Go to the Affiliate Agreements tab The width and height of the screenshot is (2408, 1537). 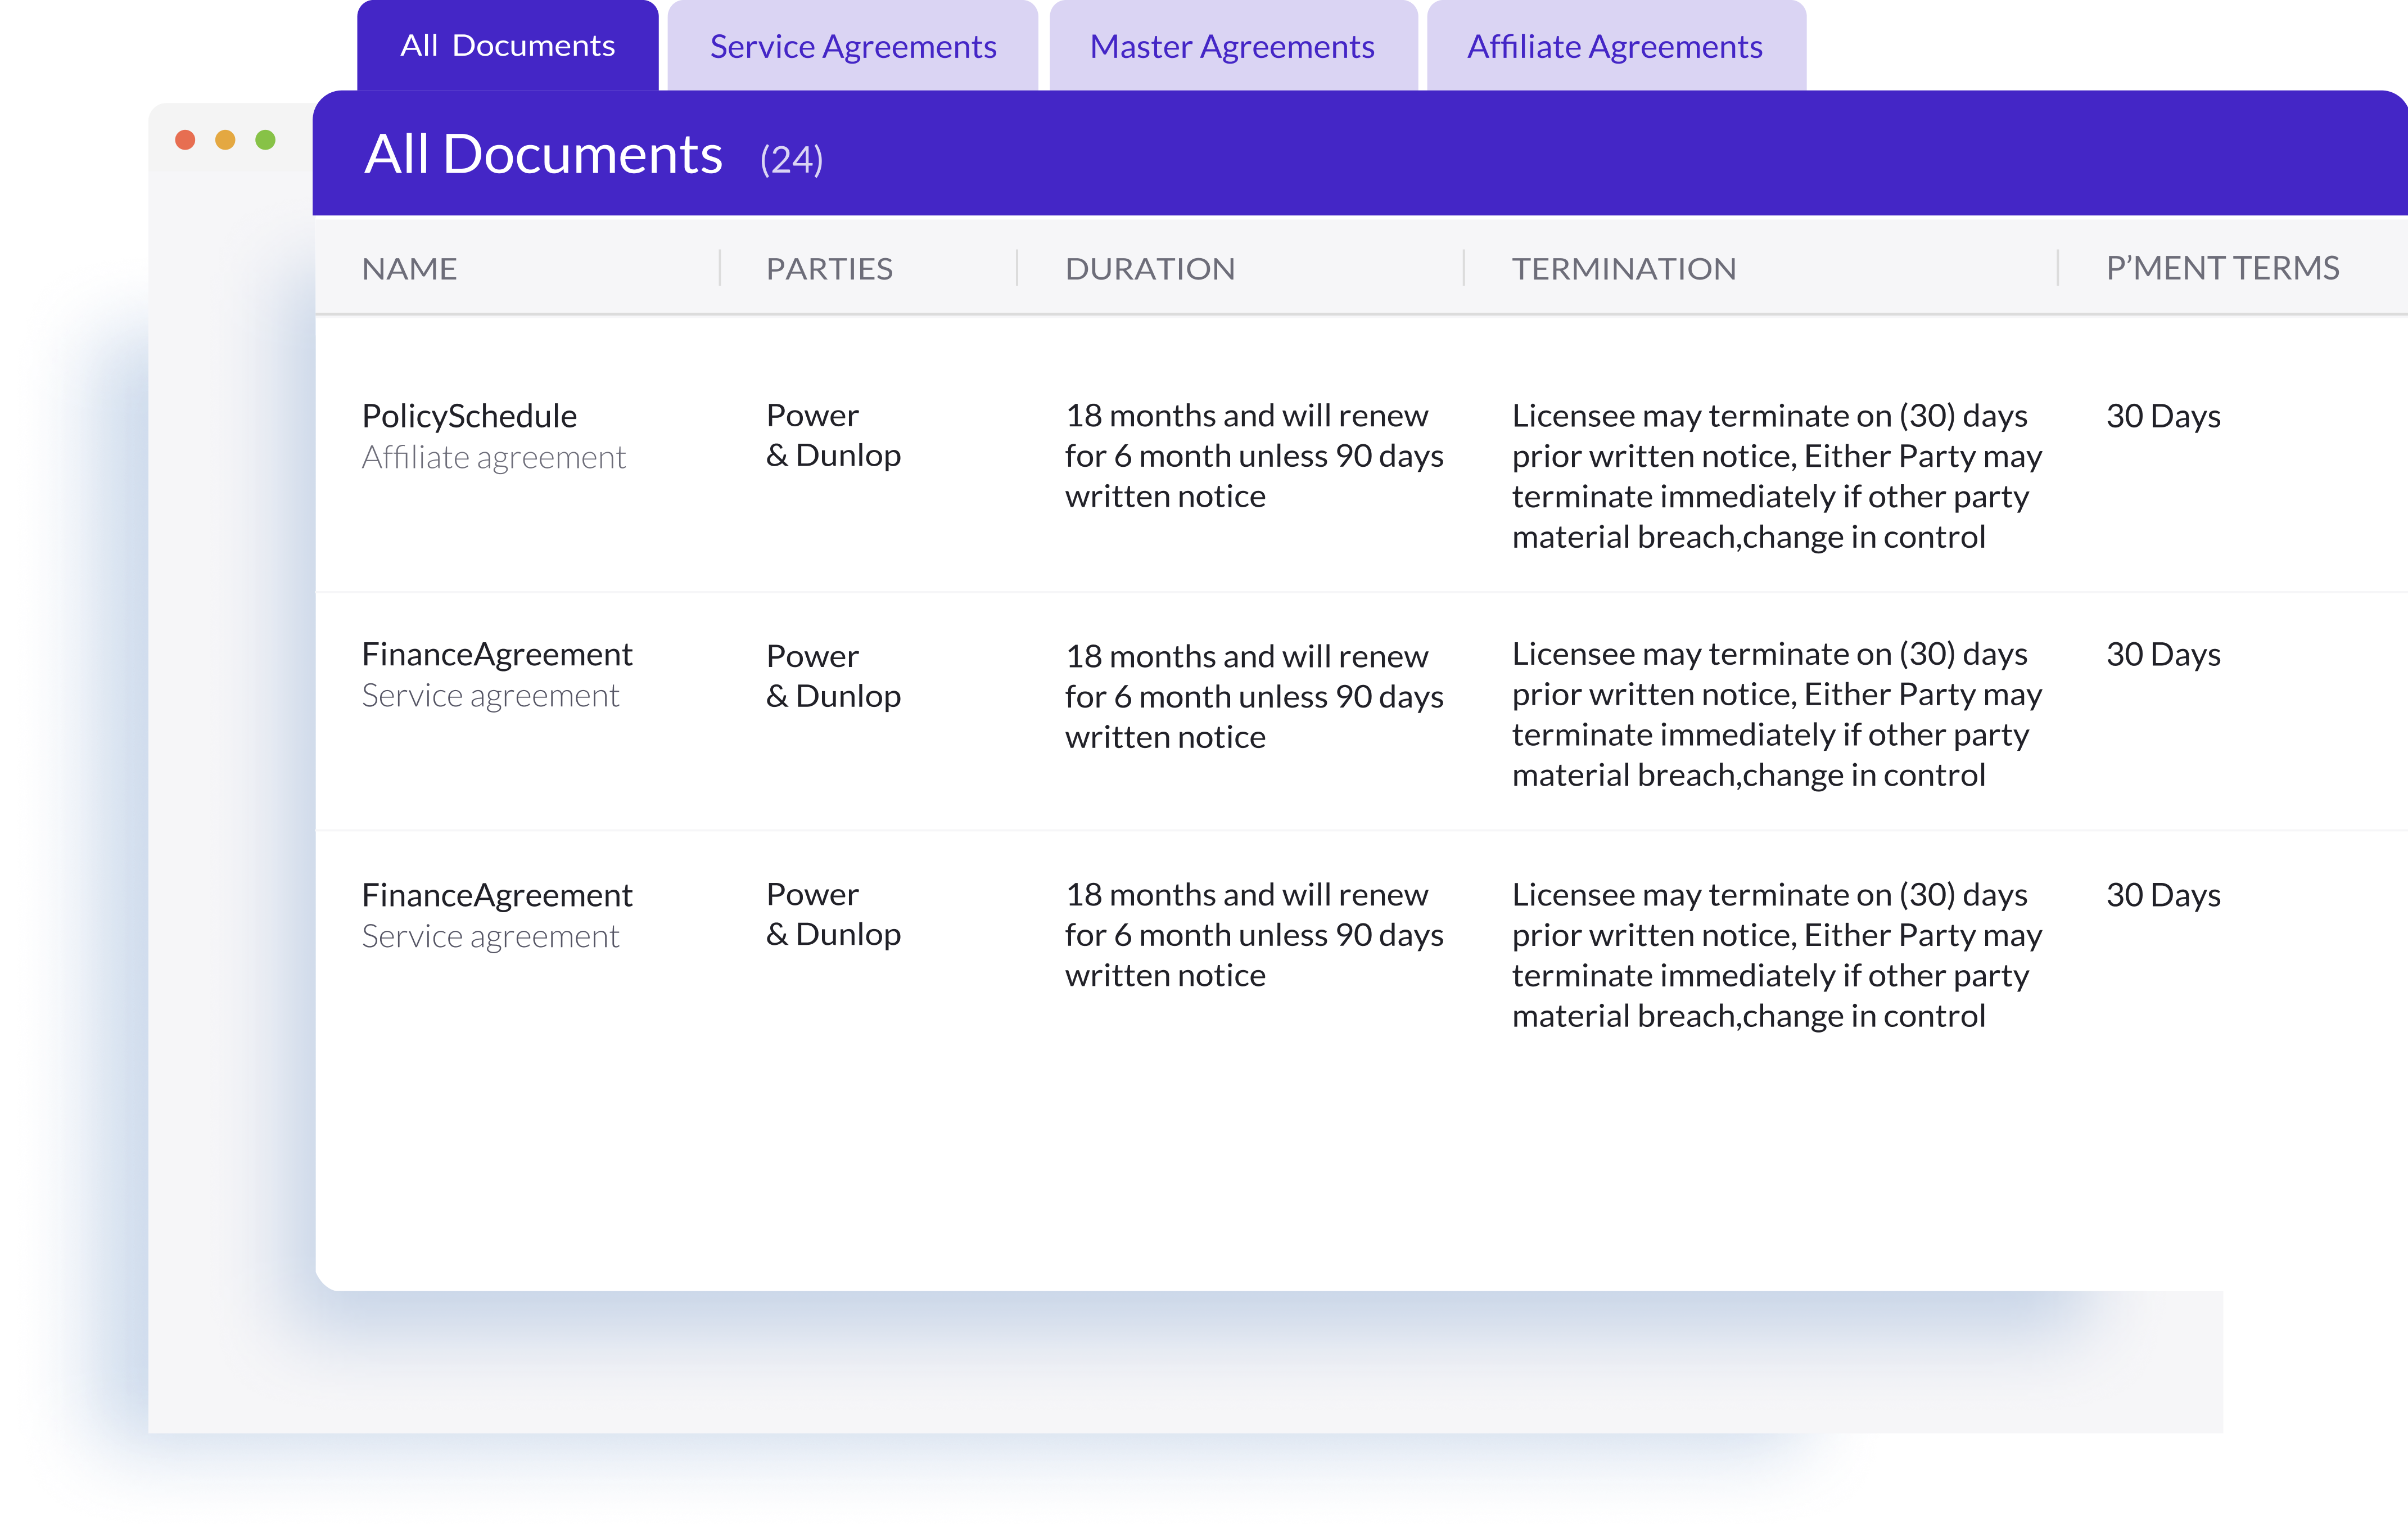[x=1614, y=46]
